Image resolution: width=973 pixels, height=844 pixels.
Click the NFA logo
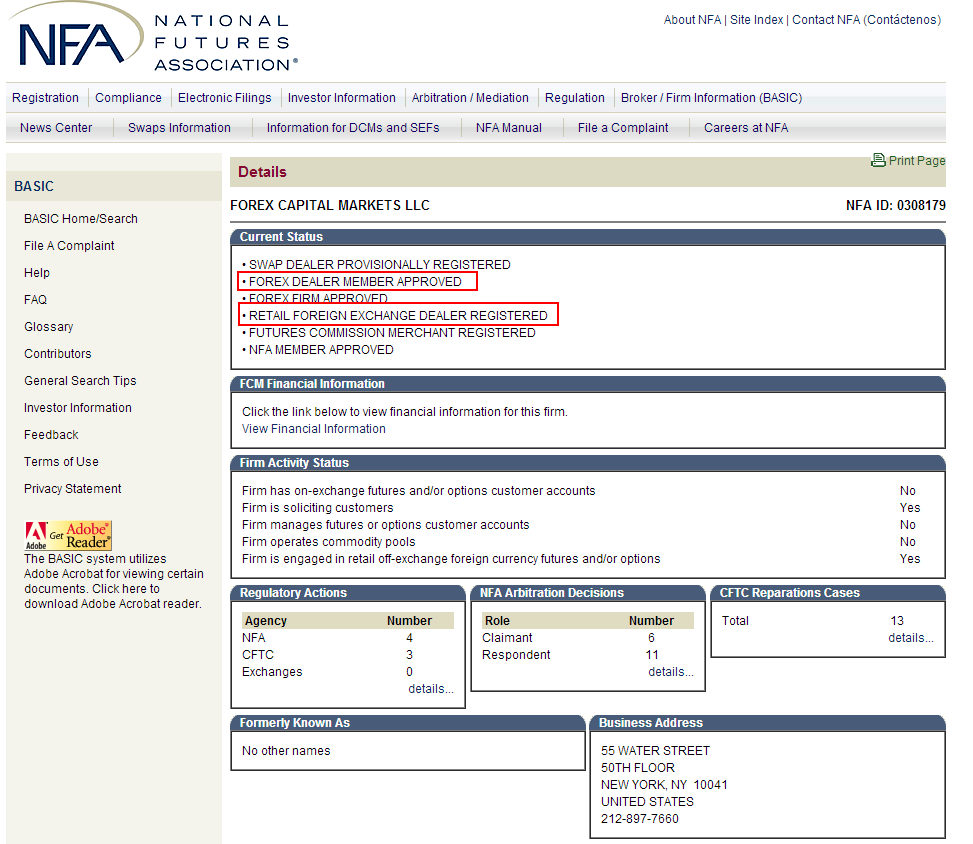(x=153, y=38)
